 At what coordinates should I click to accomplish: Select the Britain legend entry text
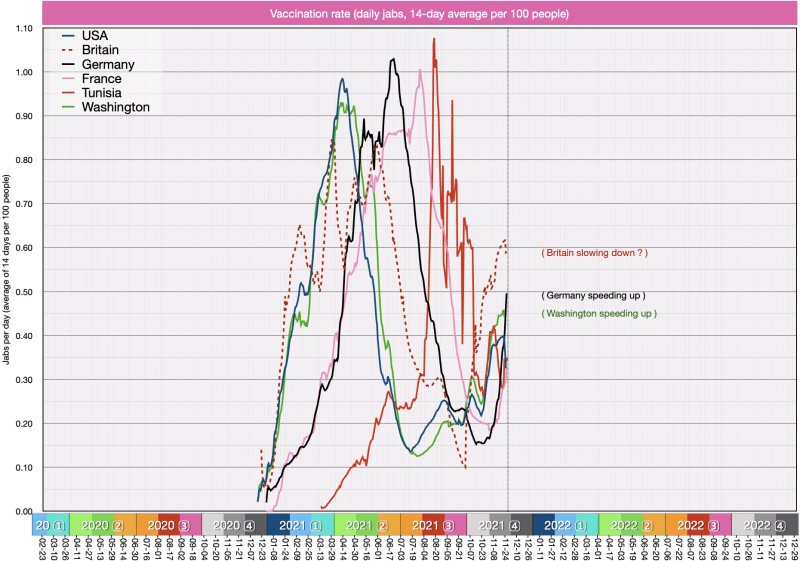102,50
